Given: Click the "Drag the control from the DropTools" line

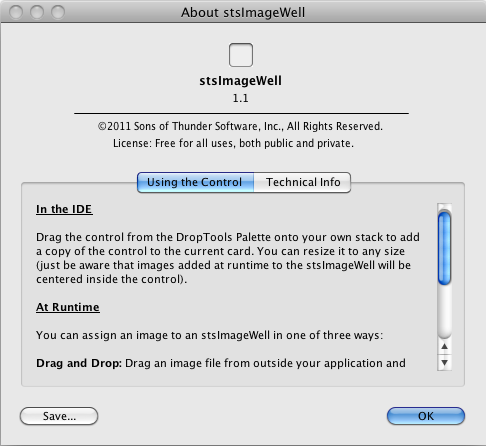Looking at the screenshot, I should pos(228,237).
